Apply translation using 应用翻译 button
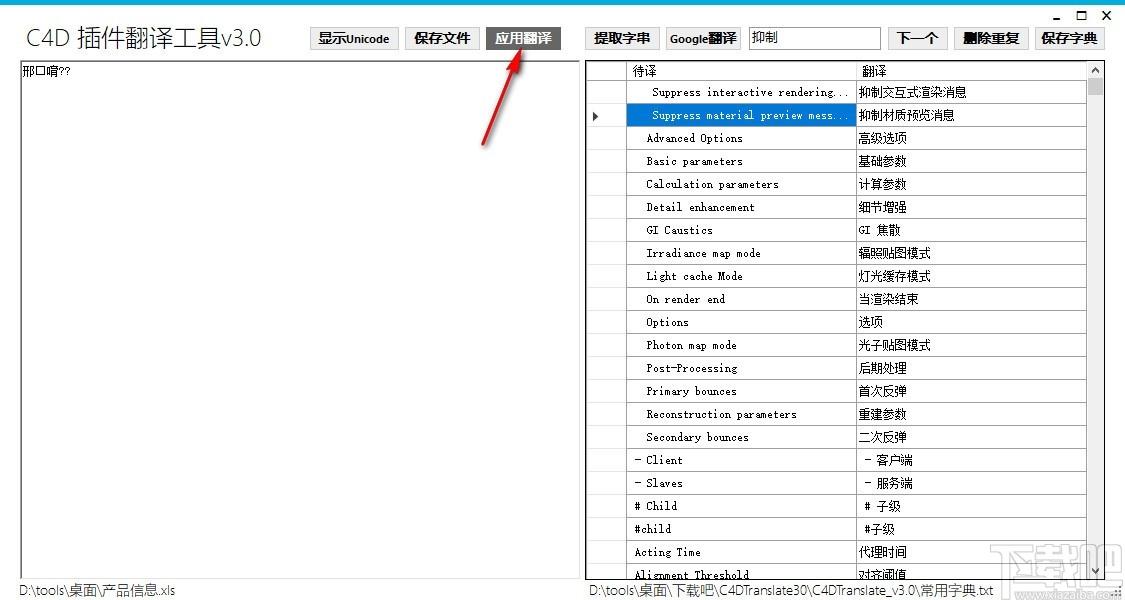Viewport: 1125px width, 600px height. pyautogui.click(x=523, y=38)
